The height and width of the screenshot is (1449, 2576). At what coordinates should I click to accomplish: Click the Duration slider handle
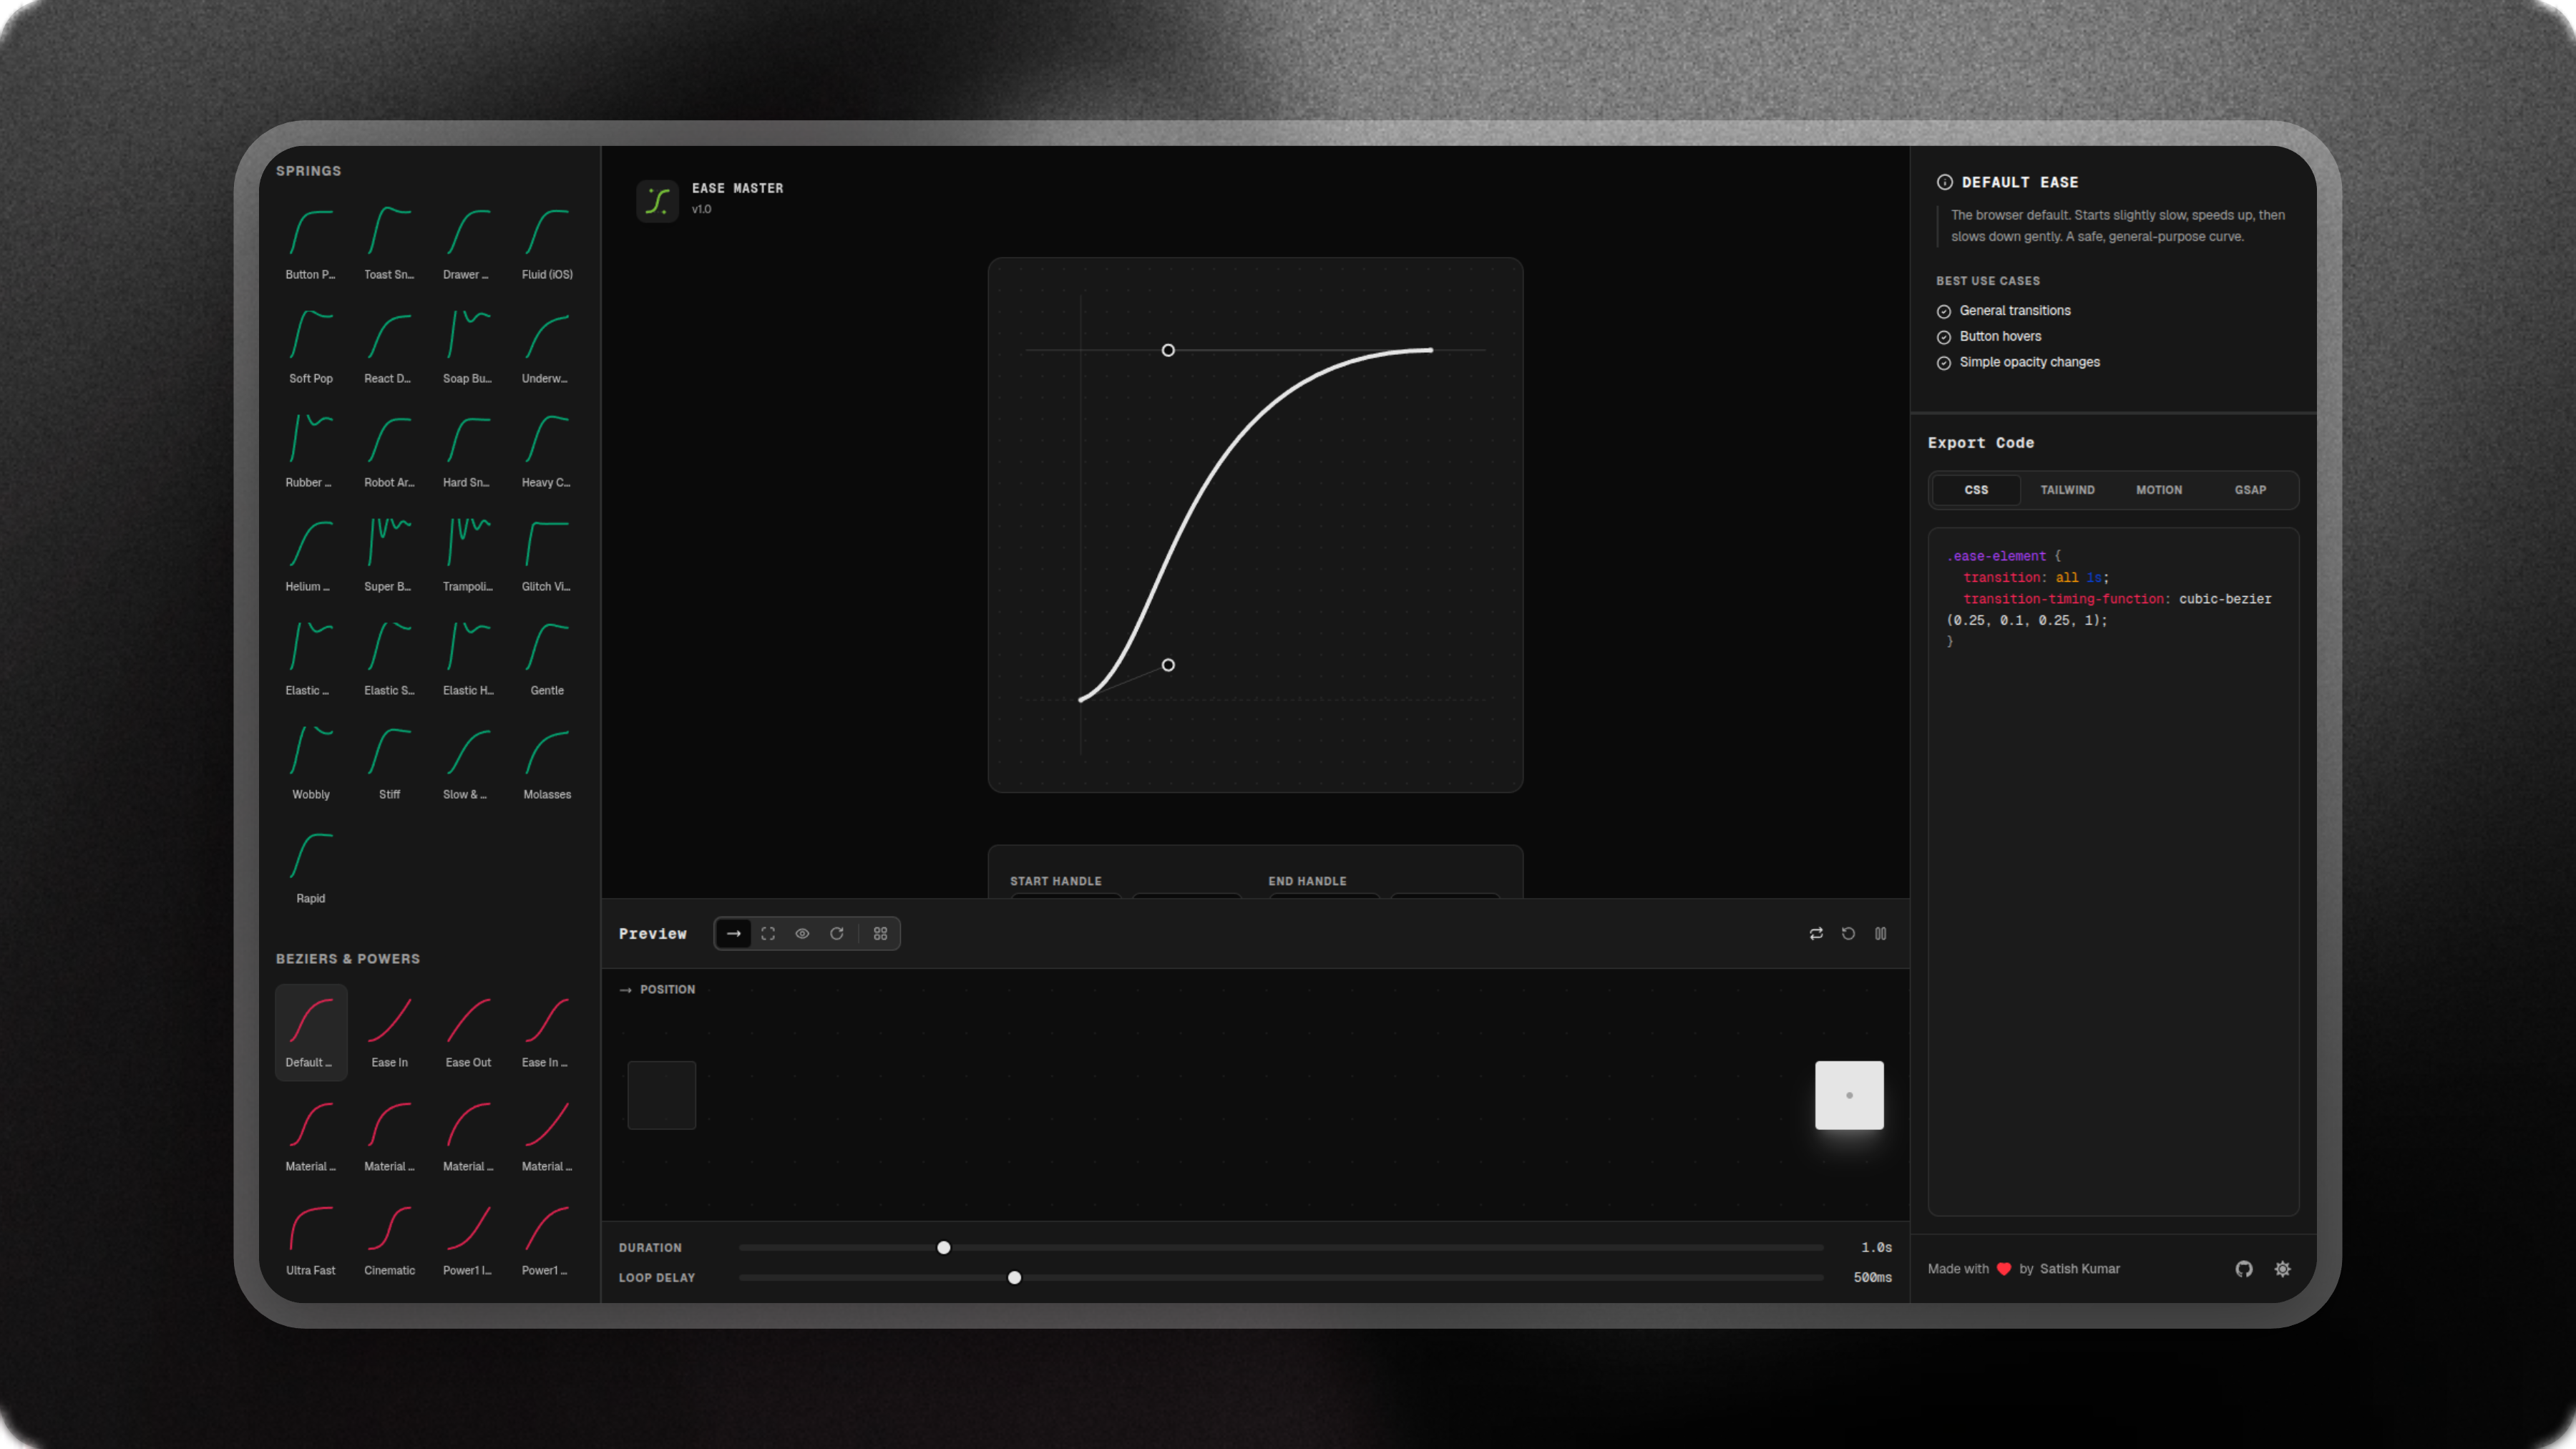click(x=943, y=1247)
